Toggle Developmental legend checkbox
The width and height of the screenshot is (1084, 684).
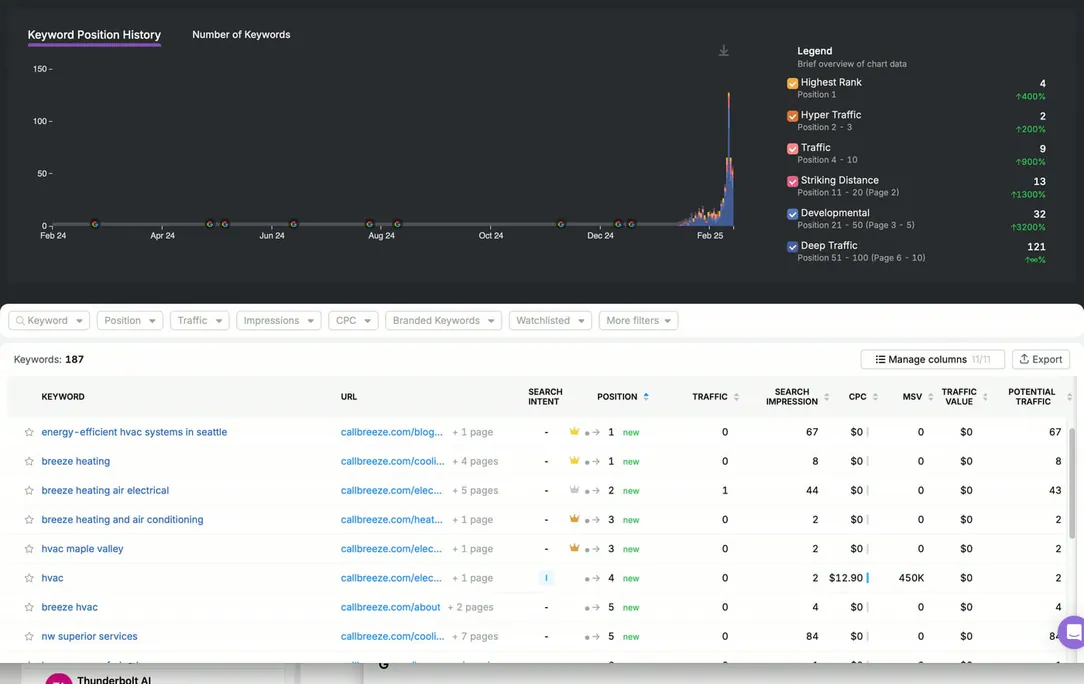pyautogui.click(x=792, y=214)
